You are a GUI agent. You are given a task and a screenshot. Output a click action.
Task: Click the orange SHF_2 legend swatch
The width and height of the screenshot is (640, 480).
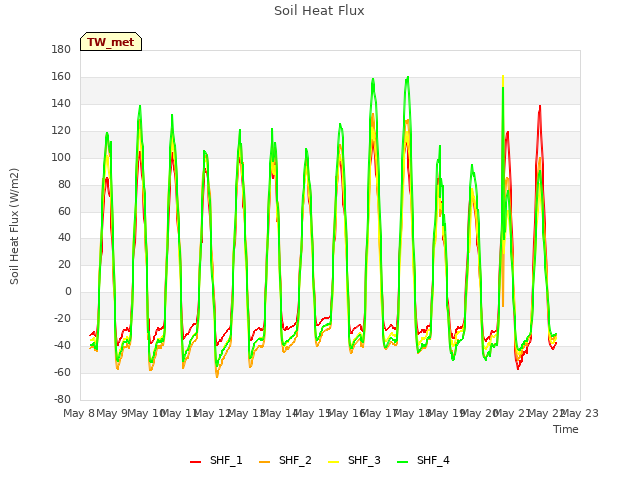pos(264,462)
